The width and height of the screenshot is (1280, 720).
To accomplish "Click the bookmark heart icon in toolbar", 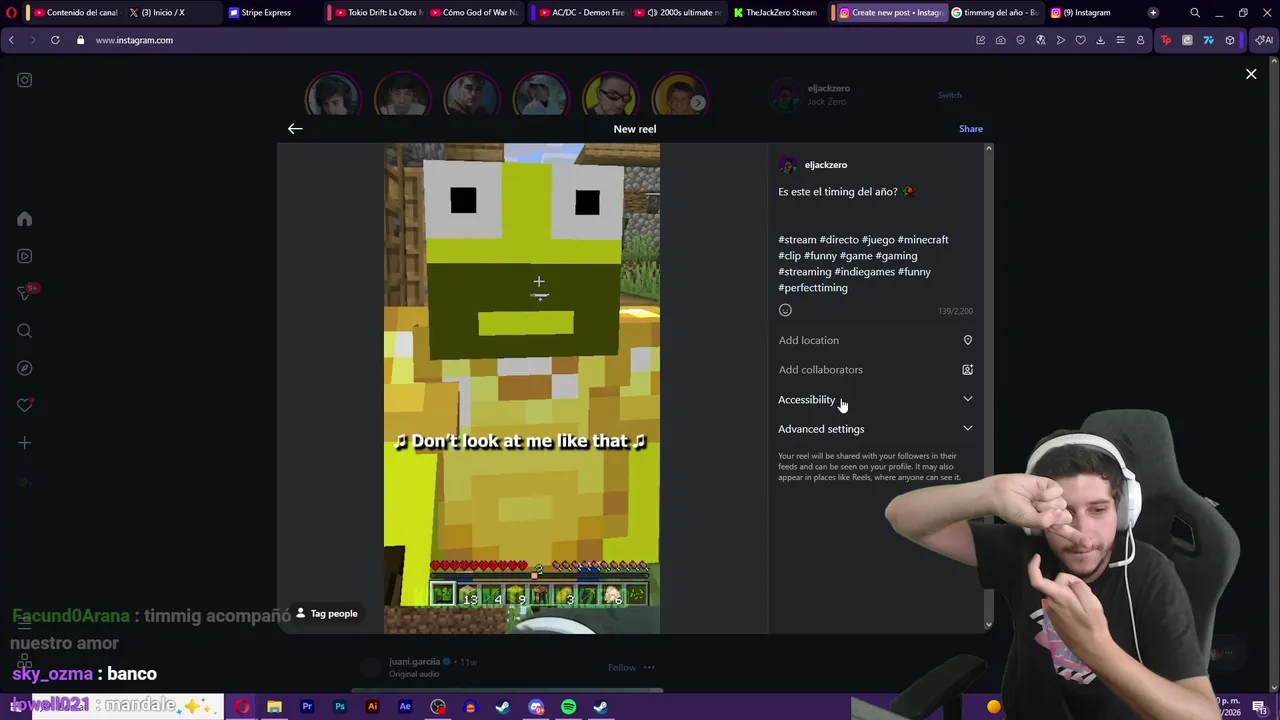I will (1080, 40).
